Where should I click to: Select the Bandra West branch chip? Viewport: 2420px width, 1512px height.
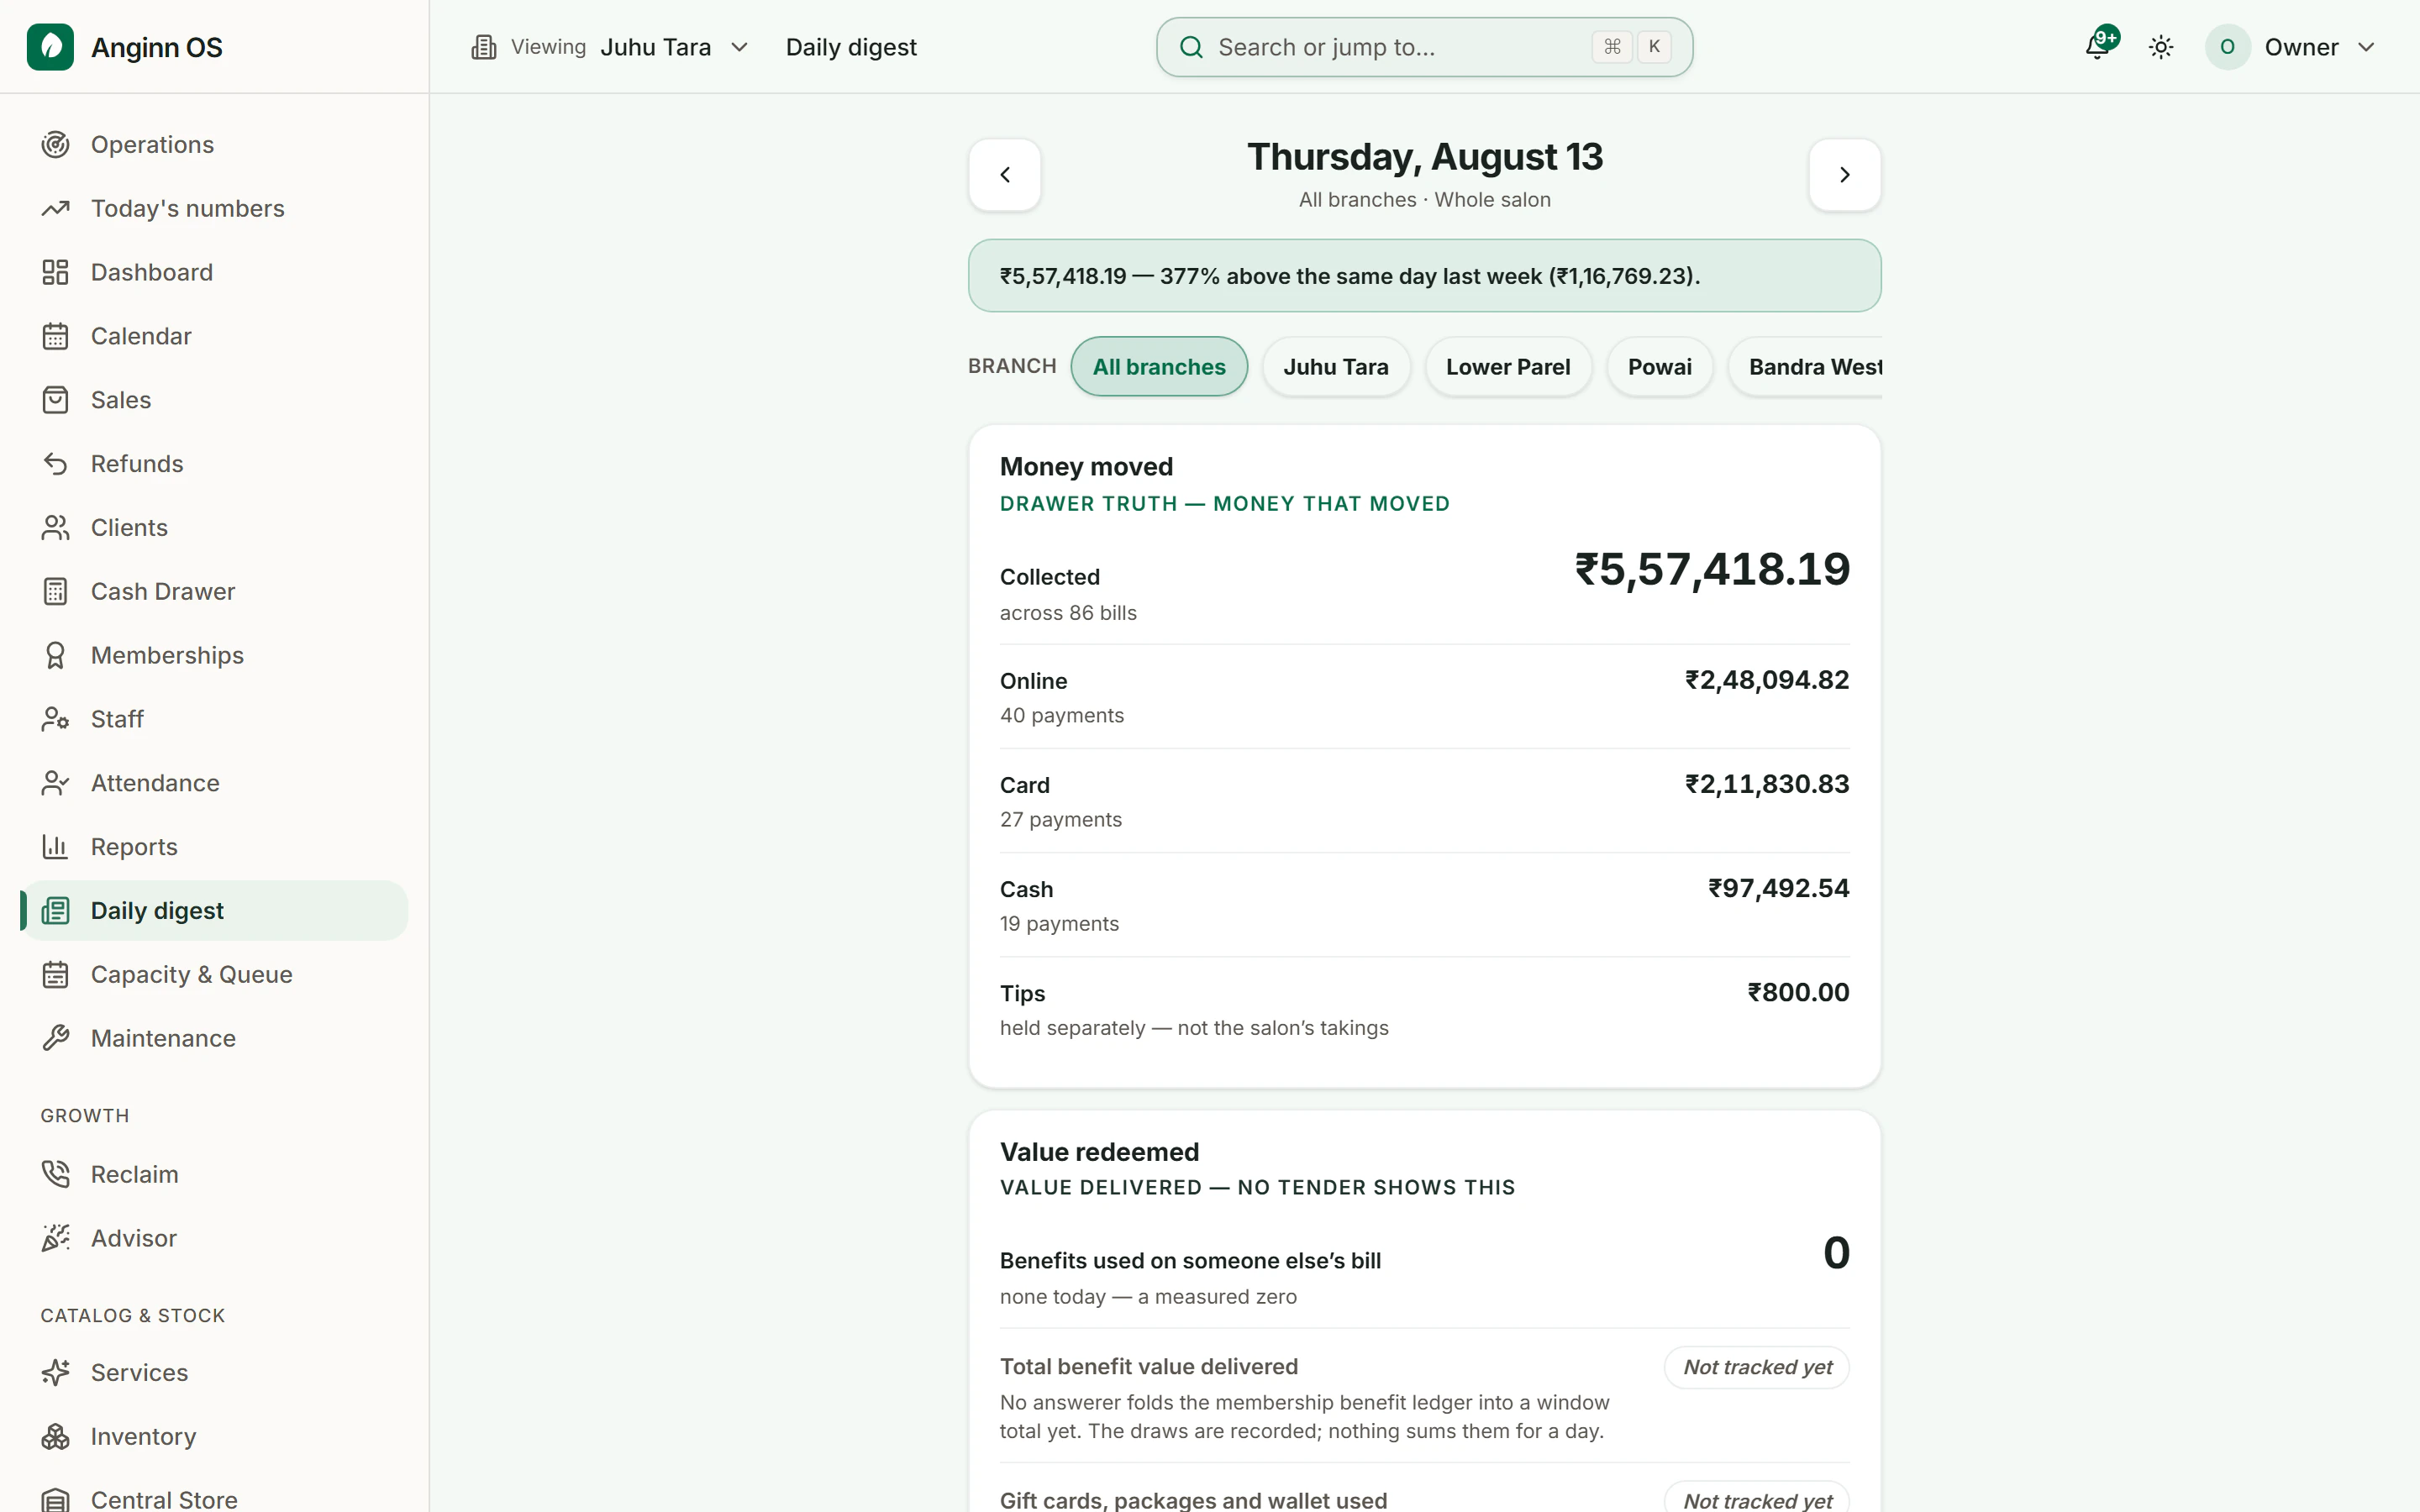pyautogui.click(x=1806, y=367)
